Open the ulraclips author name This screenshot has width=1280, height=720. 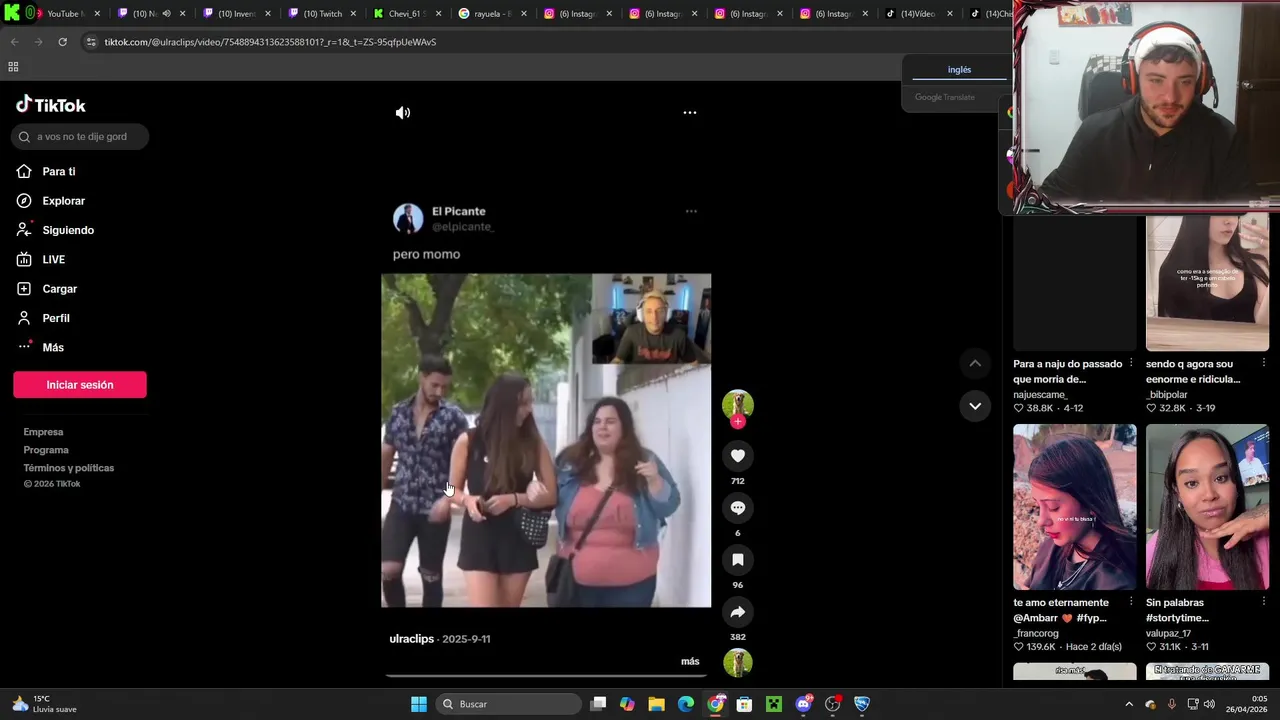(x=411, y=639)
